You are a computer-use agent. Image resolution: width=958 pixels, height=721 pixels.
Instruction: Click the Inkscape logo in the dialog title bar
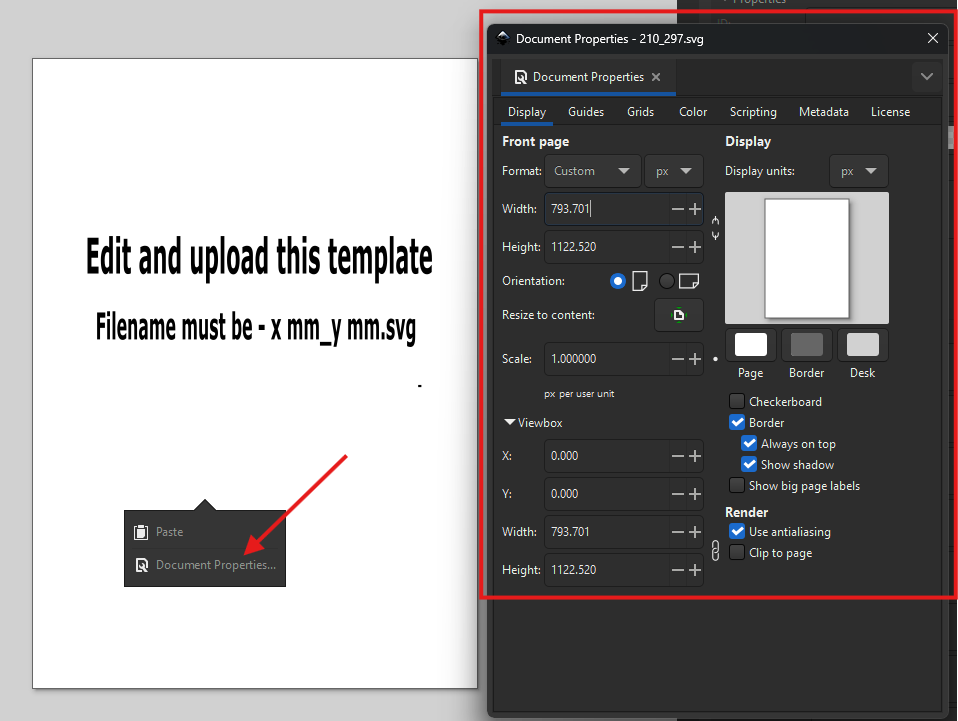[x=502, y=38]
